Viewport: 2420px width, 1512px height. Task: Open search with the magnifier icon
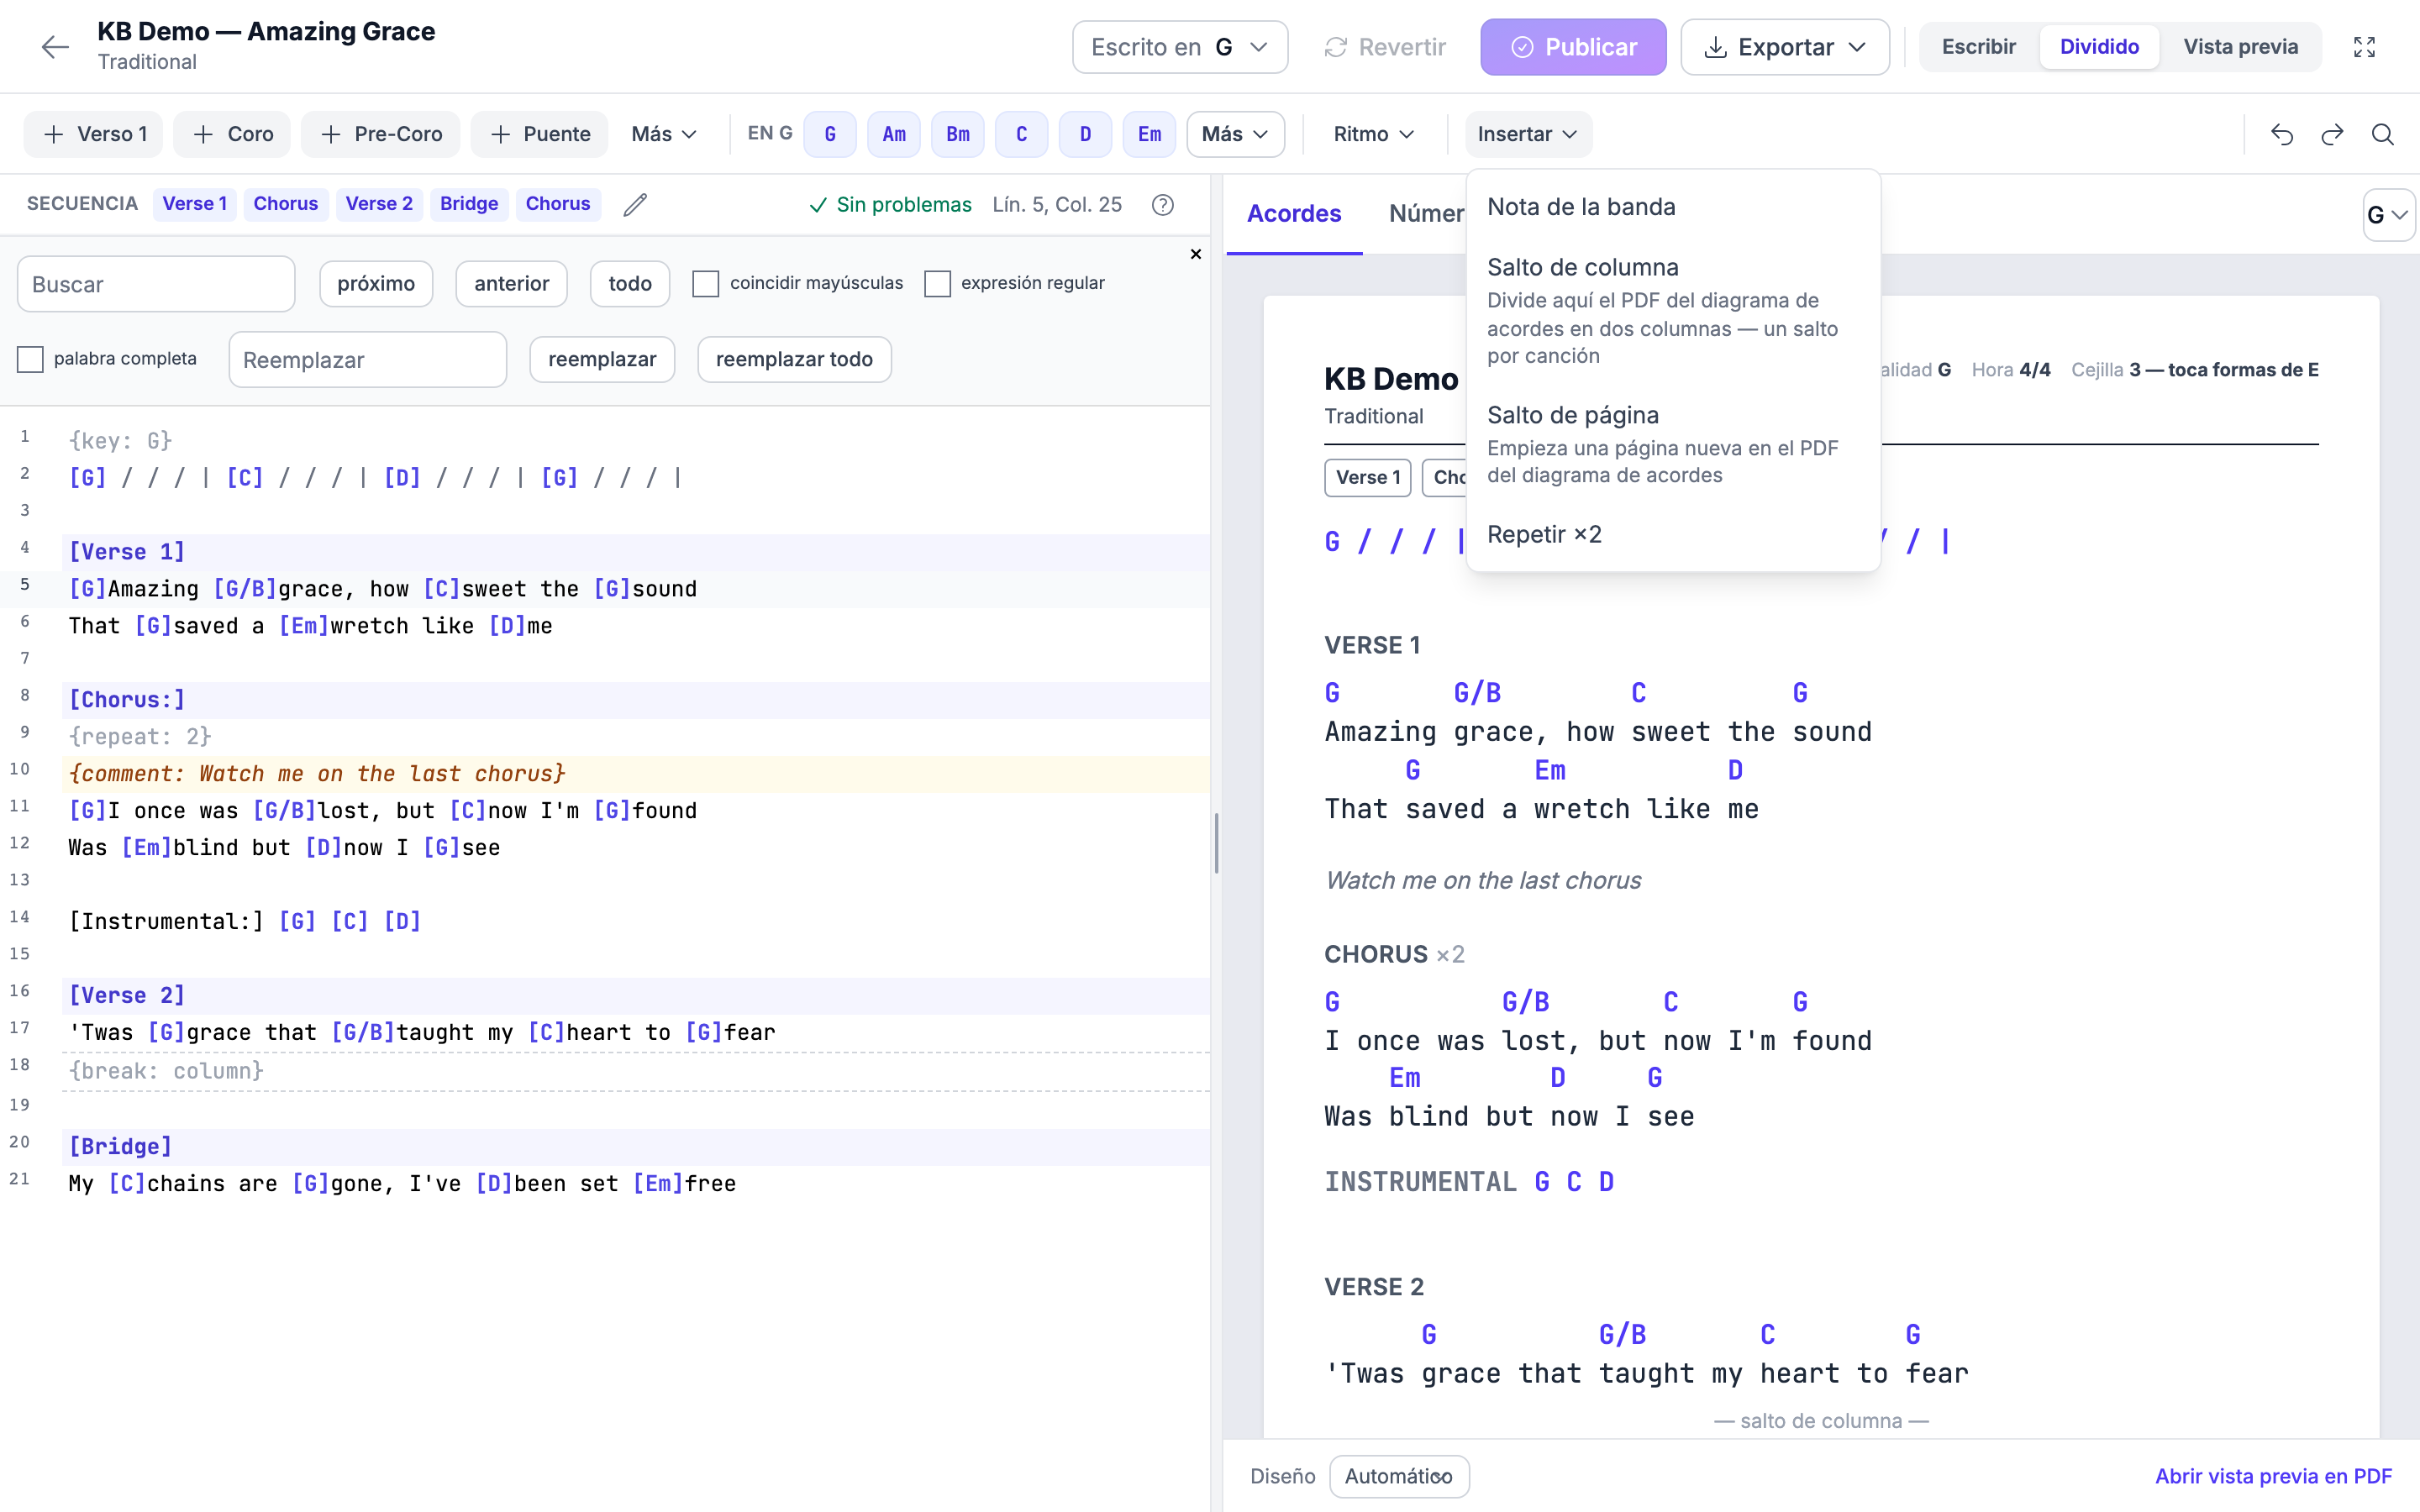2383,134
